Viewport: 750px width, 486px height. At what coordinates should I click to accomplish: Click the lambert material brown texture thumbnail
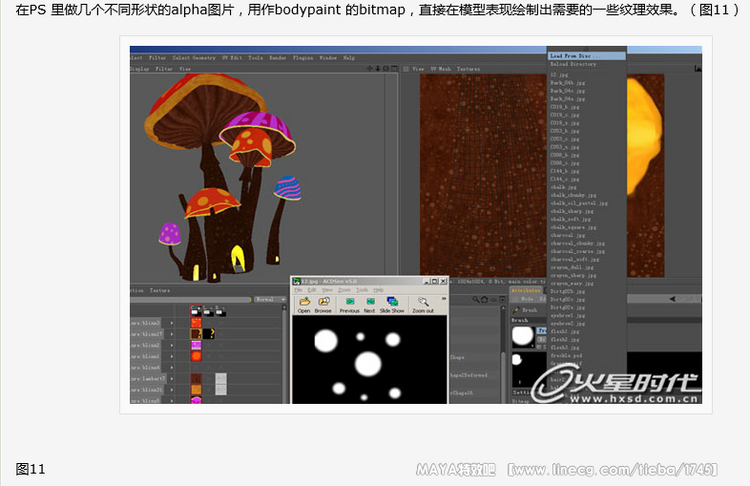(196, 378)
